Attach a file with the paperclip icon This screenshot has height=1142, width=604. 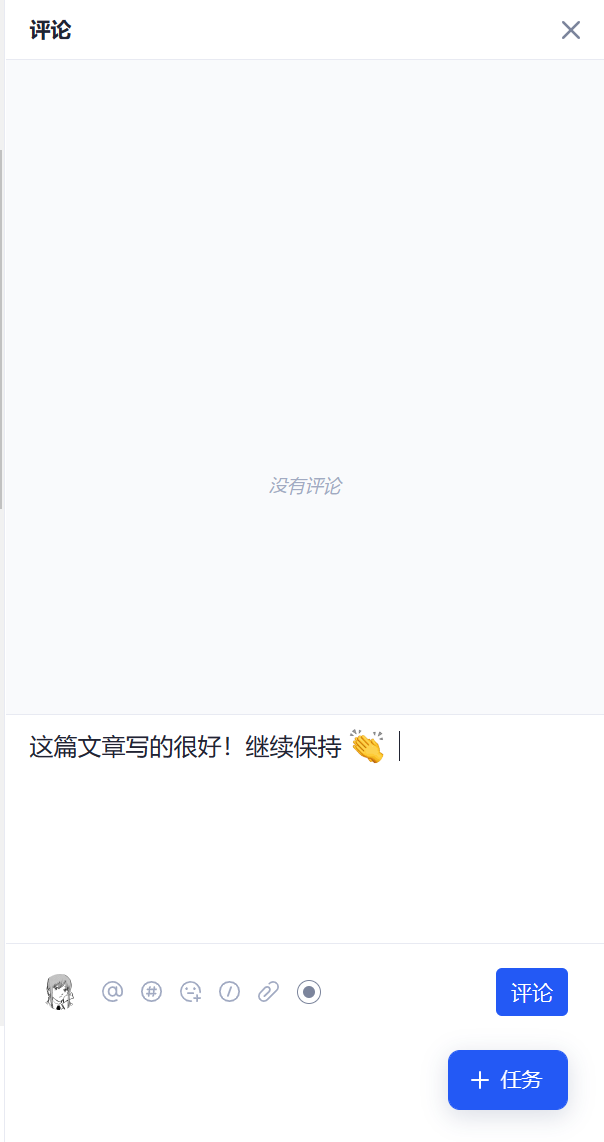pos(269,991)
